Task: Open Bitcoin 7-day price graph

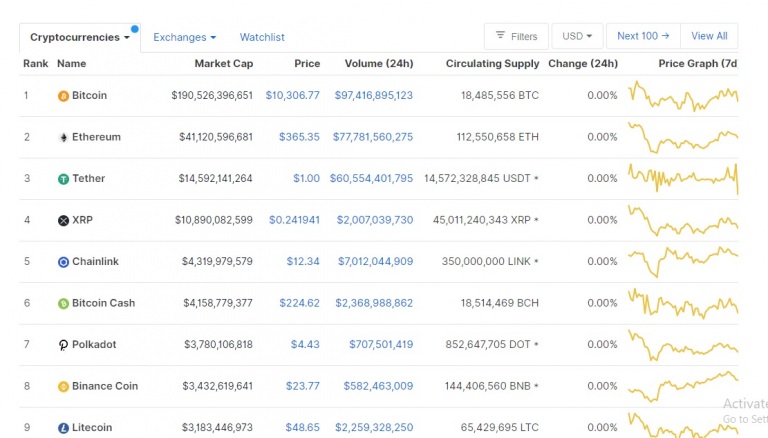Action: click(683, 96)
